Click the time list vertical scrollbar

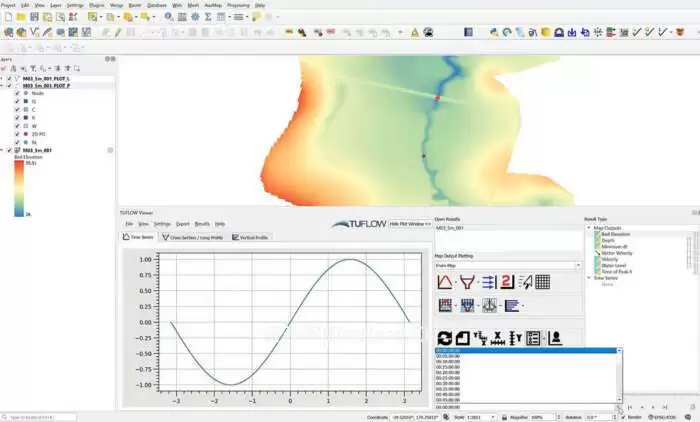click(619, 375)
